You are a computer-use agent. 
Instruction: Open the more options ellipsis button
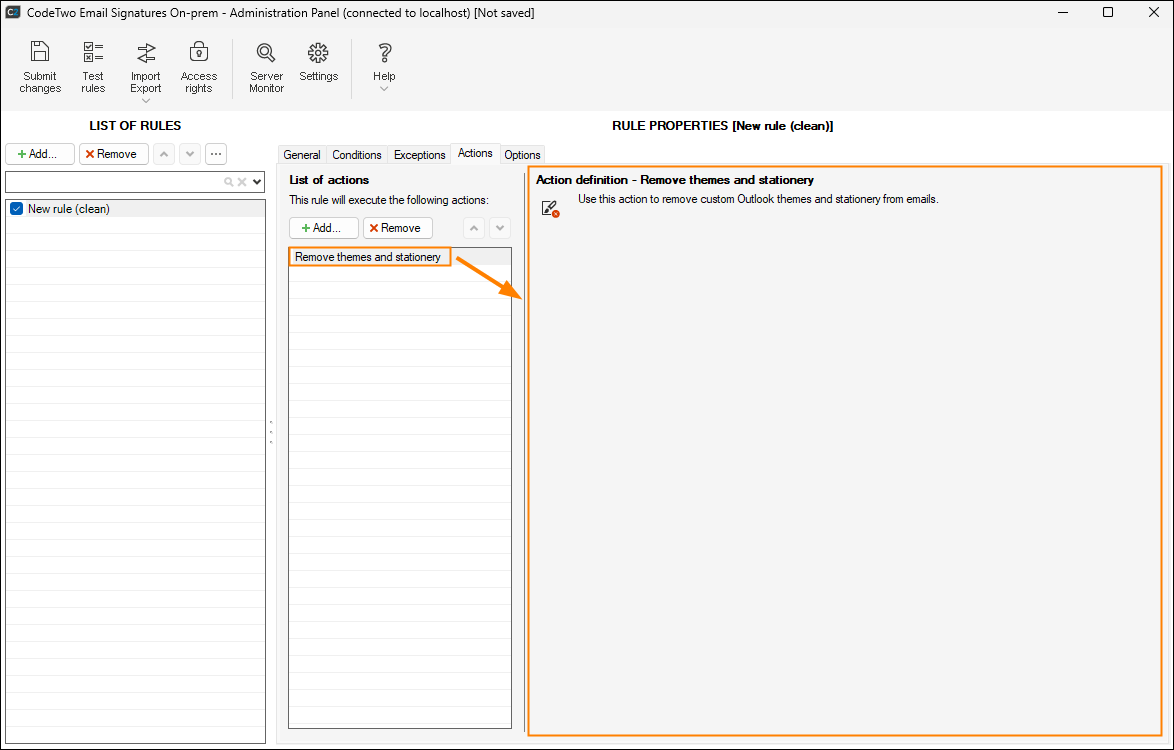[x=216, y=154]
